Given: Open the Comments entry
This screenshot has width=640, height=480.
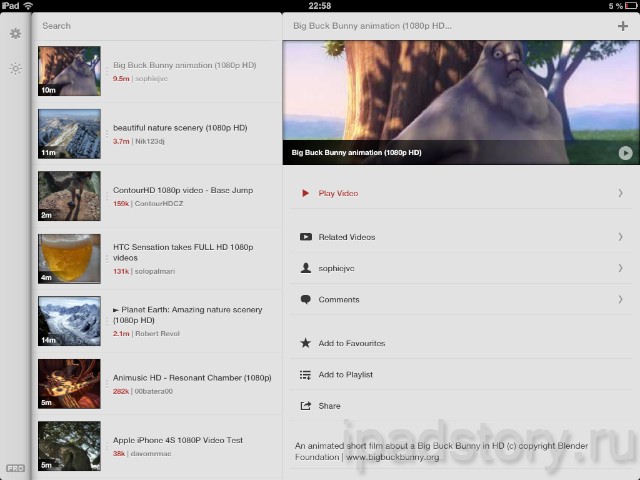Looking at the screenshot, I should (461, 300).
